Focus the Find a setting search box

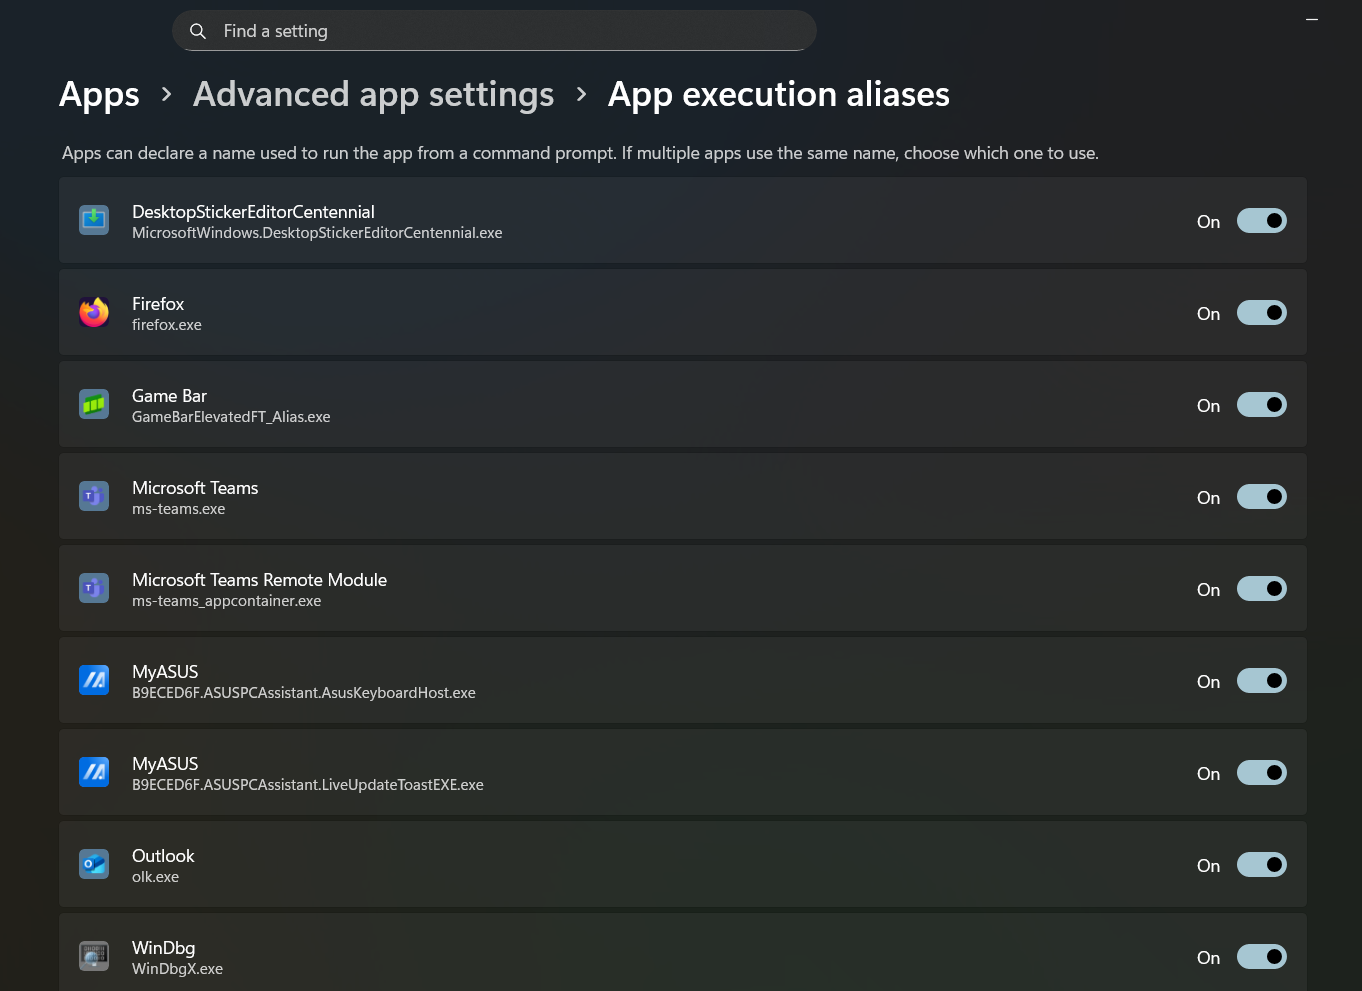point(494,31)
